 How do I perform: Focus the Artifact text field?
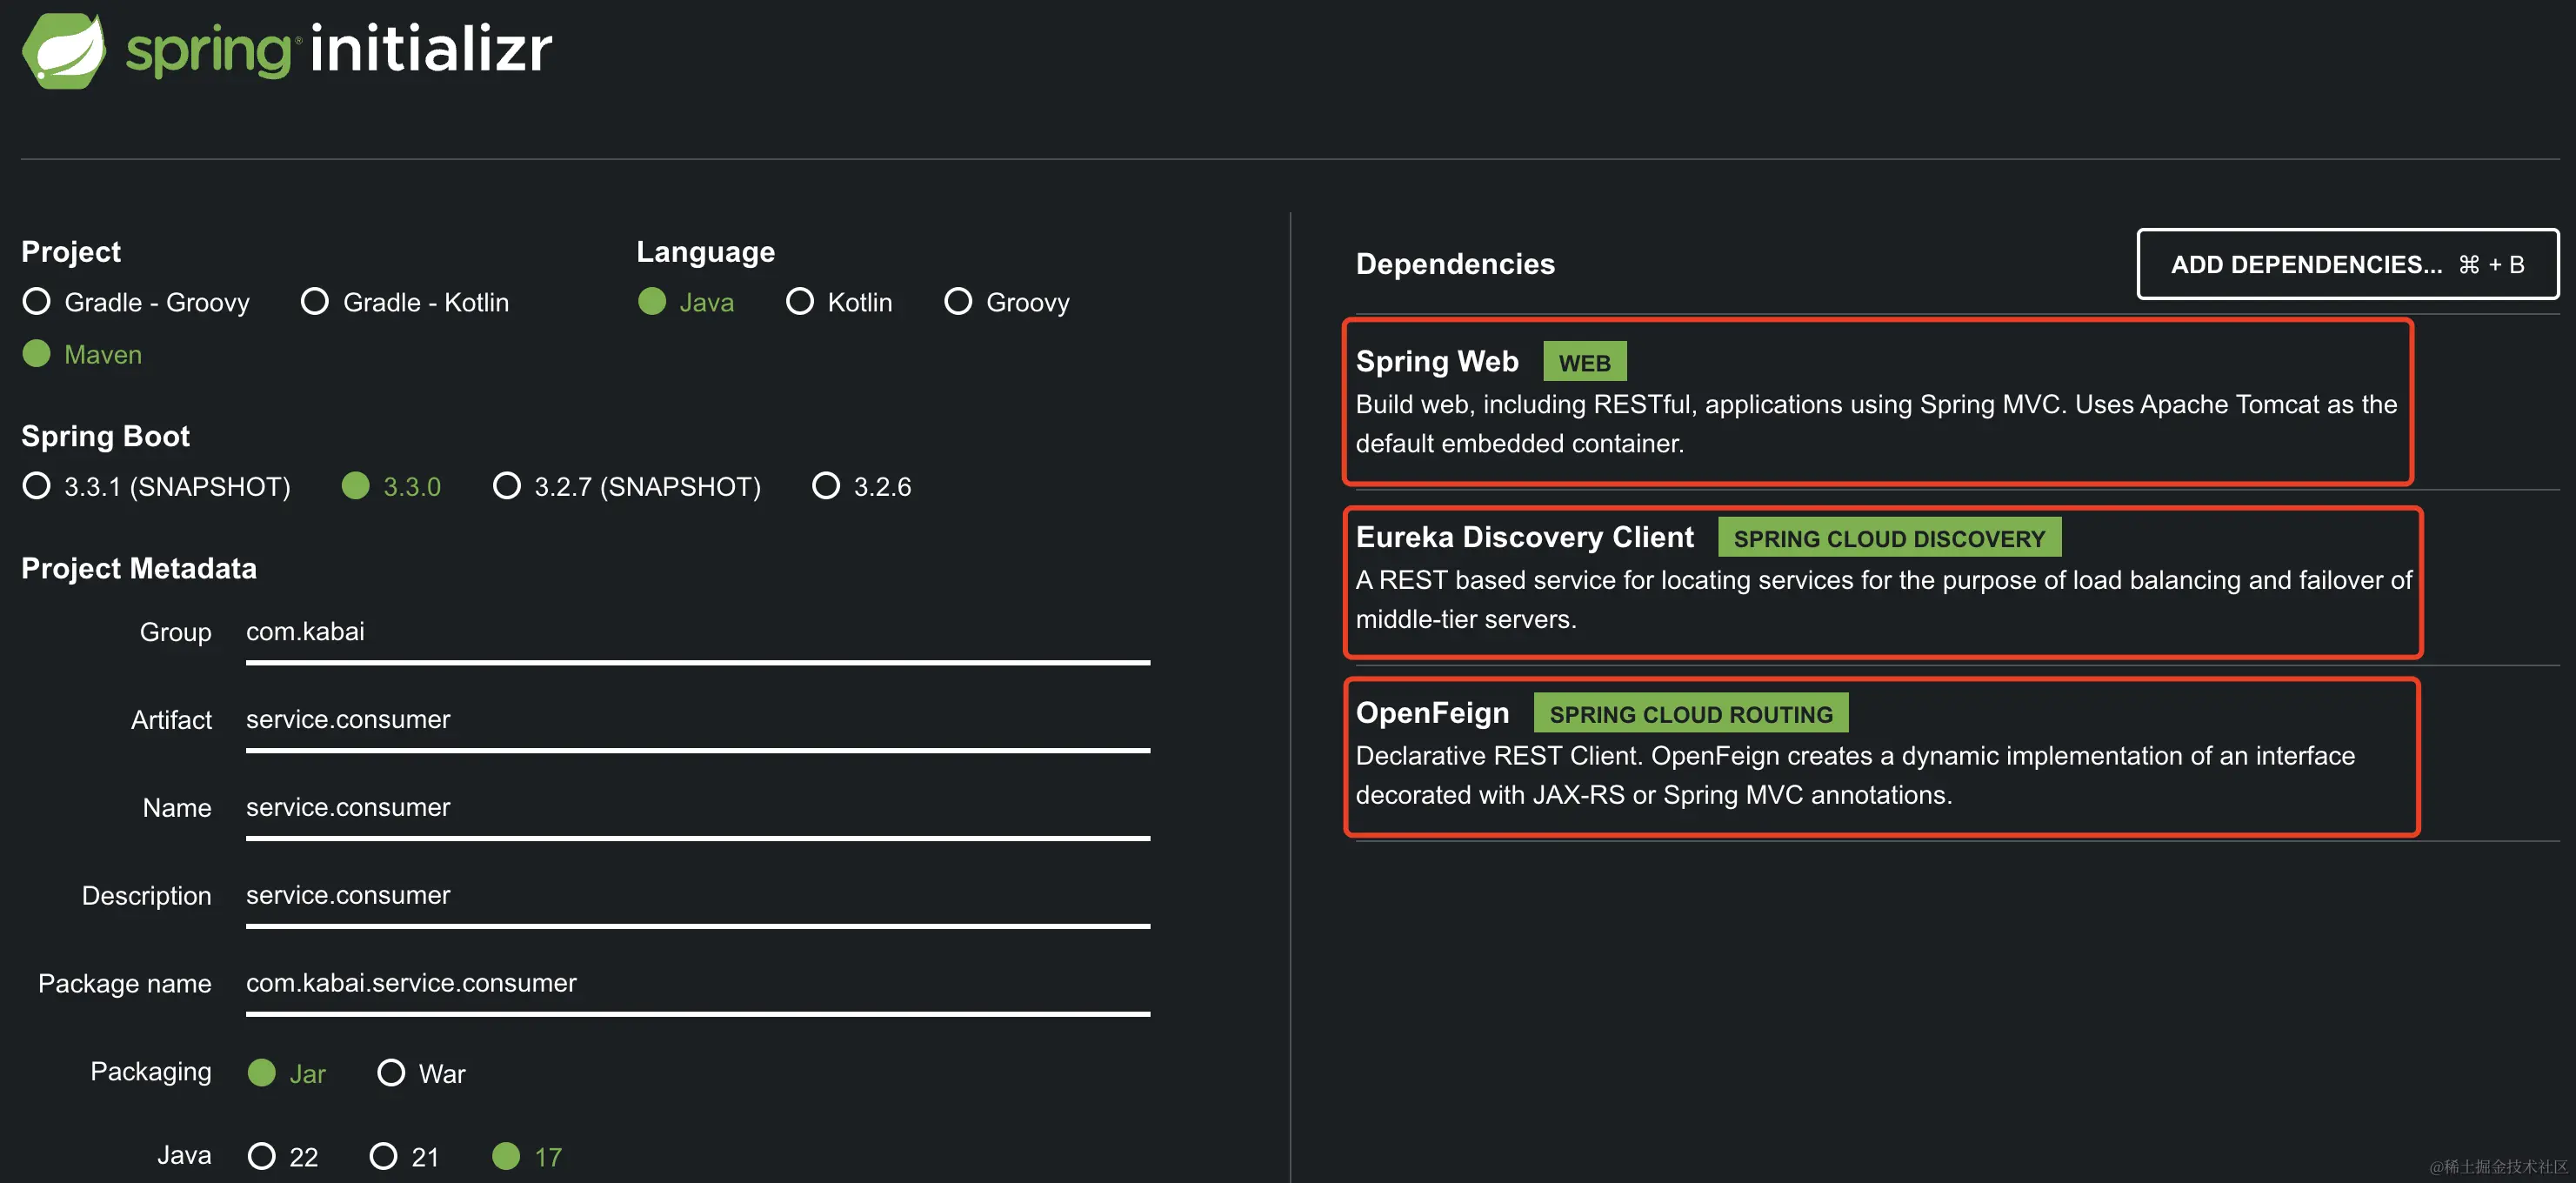(697, 720)
